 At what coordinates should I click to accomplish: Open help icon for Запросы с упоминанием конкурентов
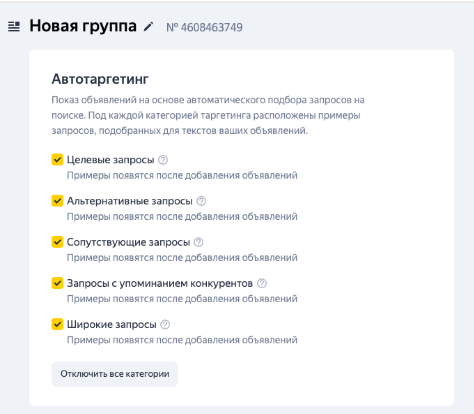coord(262,283)
